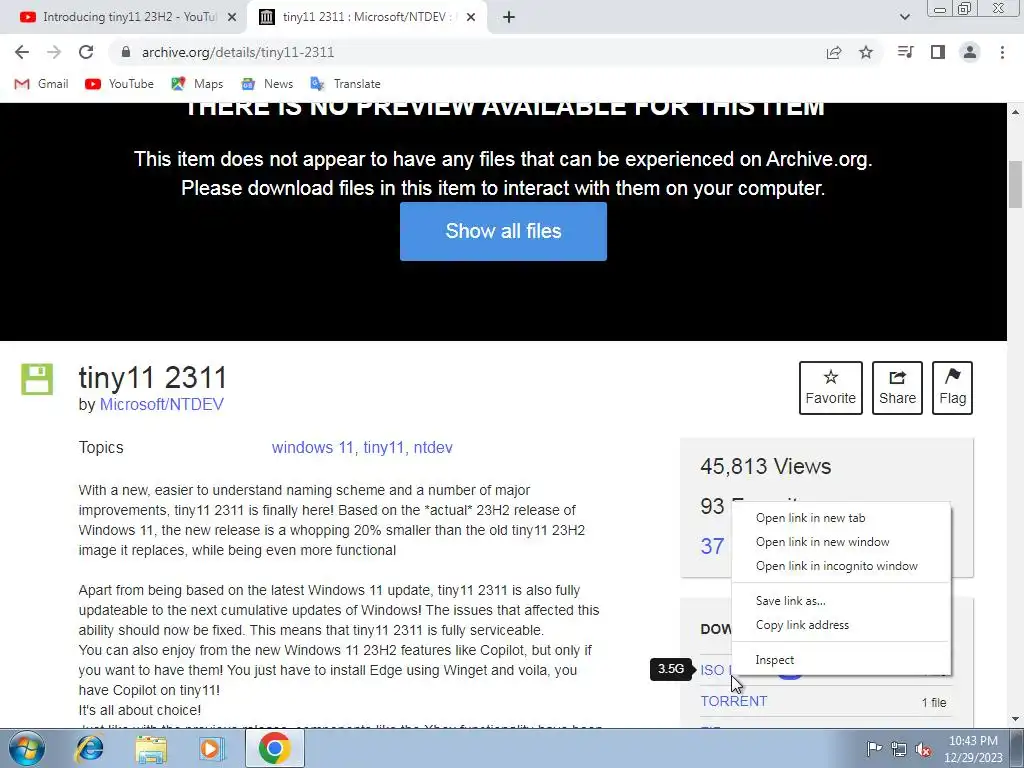The image size is (1024, 768).
Task: Bookmark this tab with star icon
Action: tap(866, 52)
